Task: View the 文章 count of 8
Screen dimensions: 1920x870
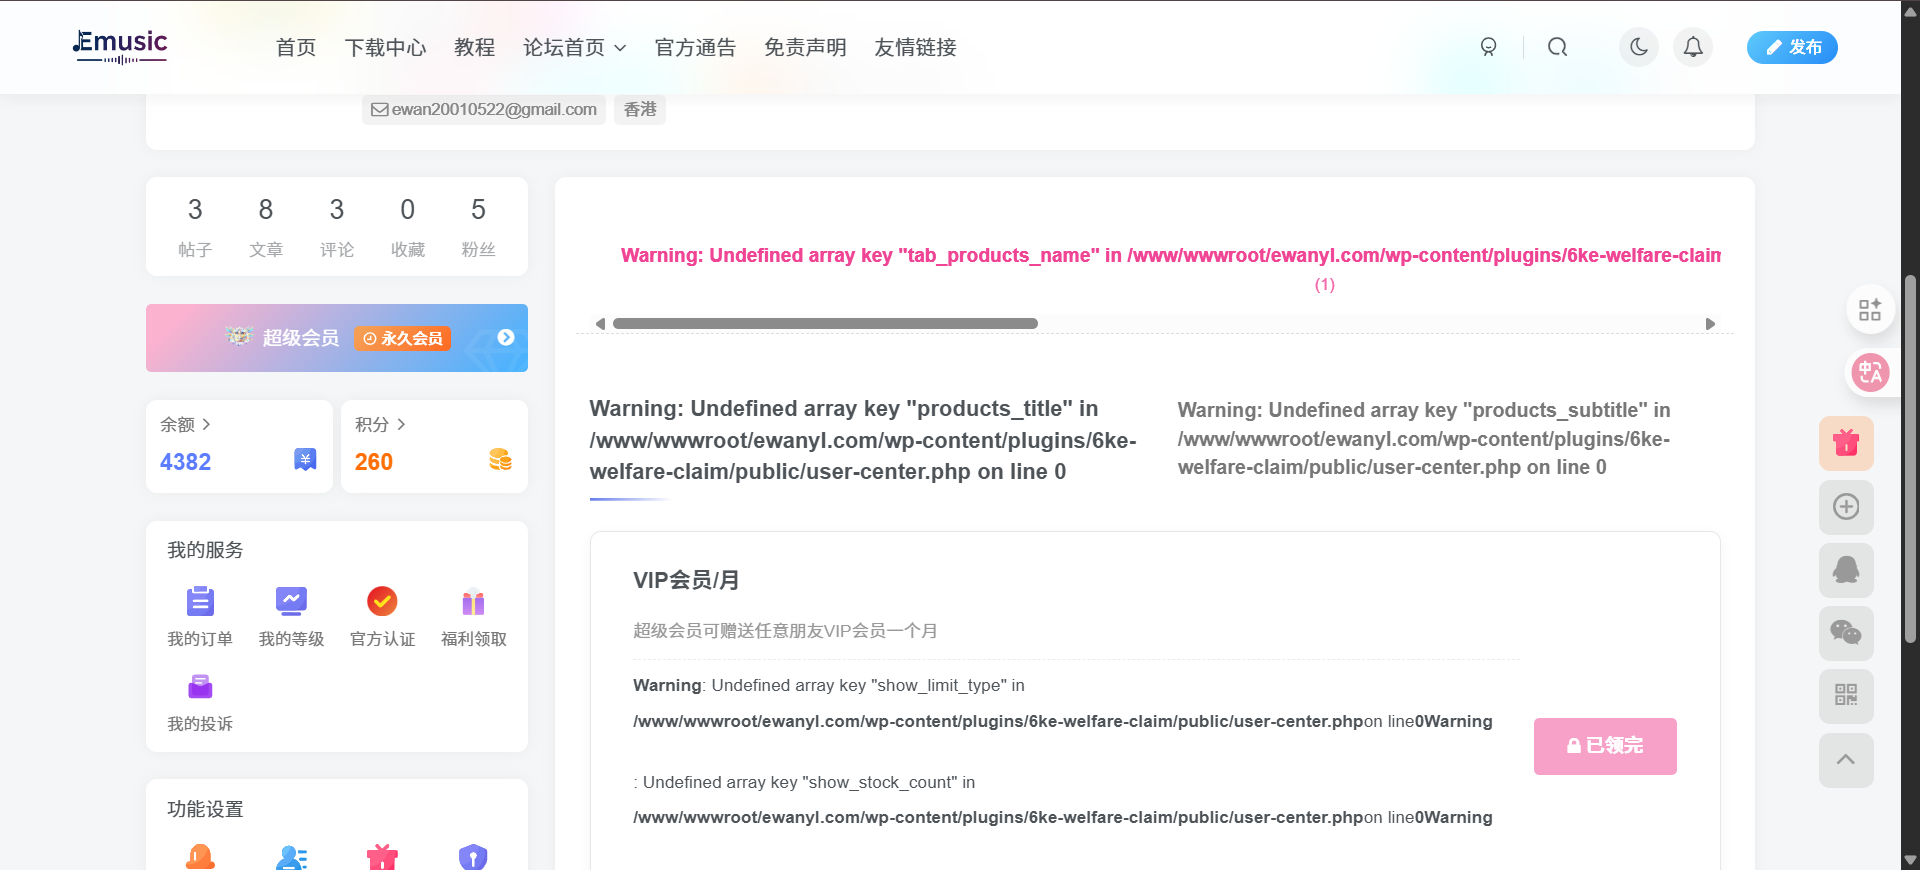Action: (x=266, y=227)
